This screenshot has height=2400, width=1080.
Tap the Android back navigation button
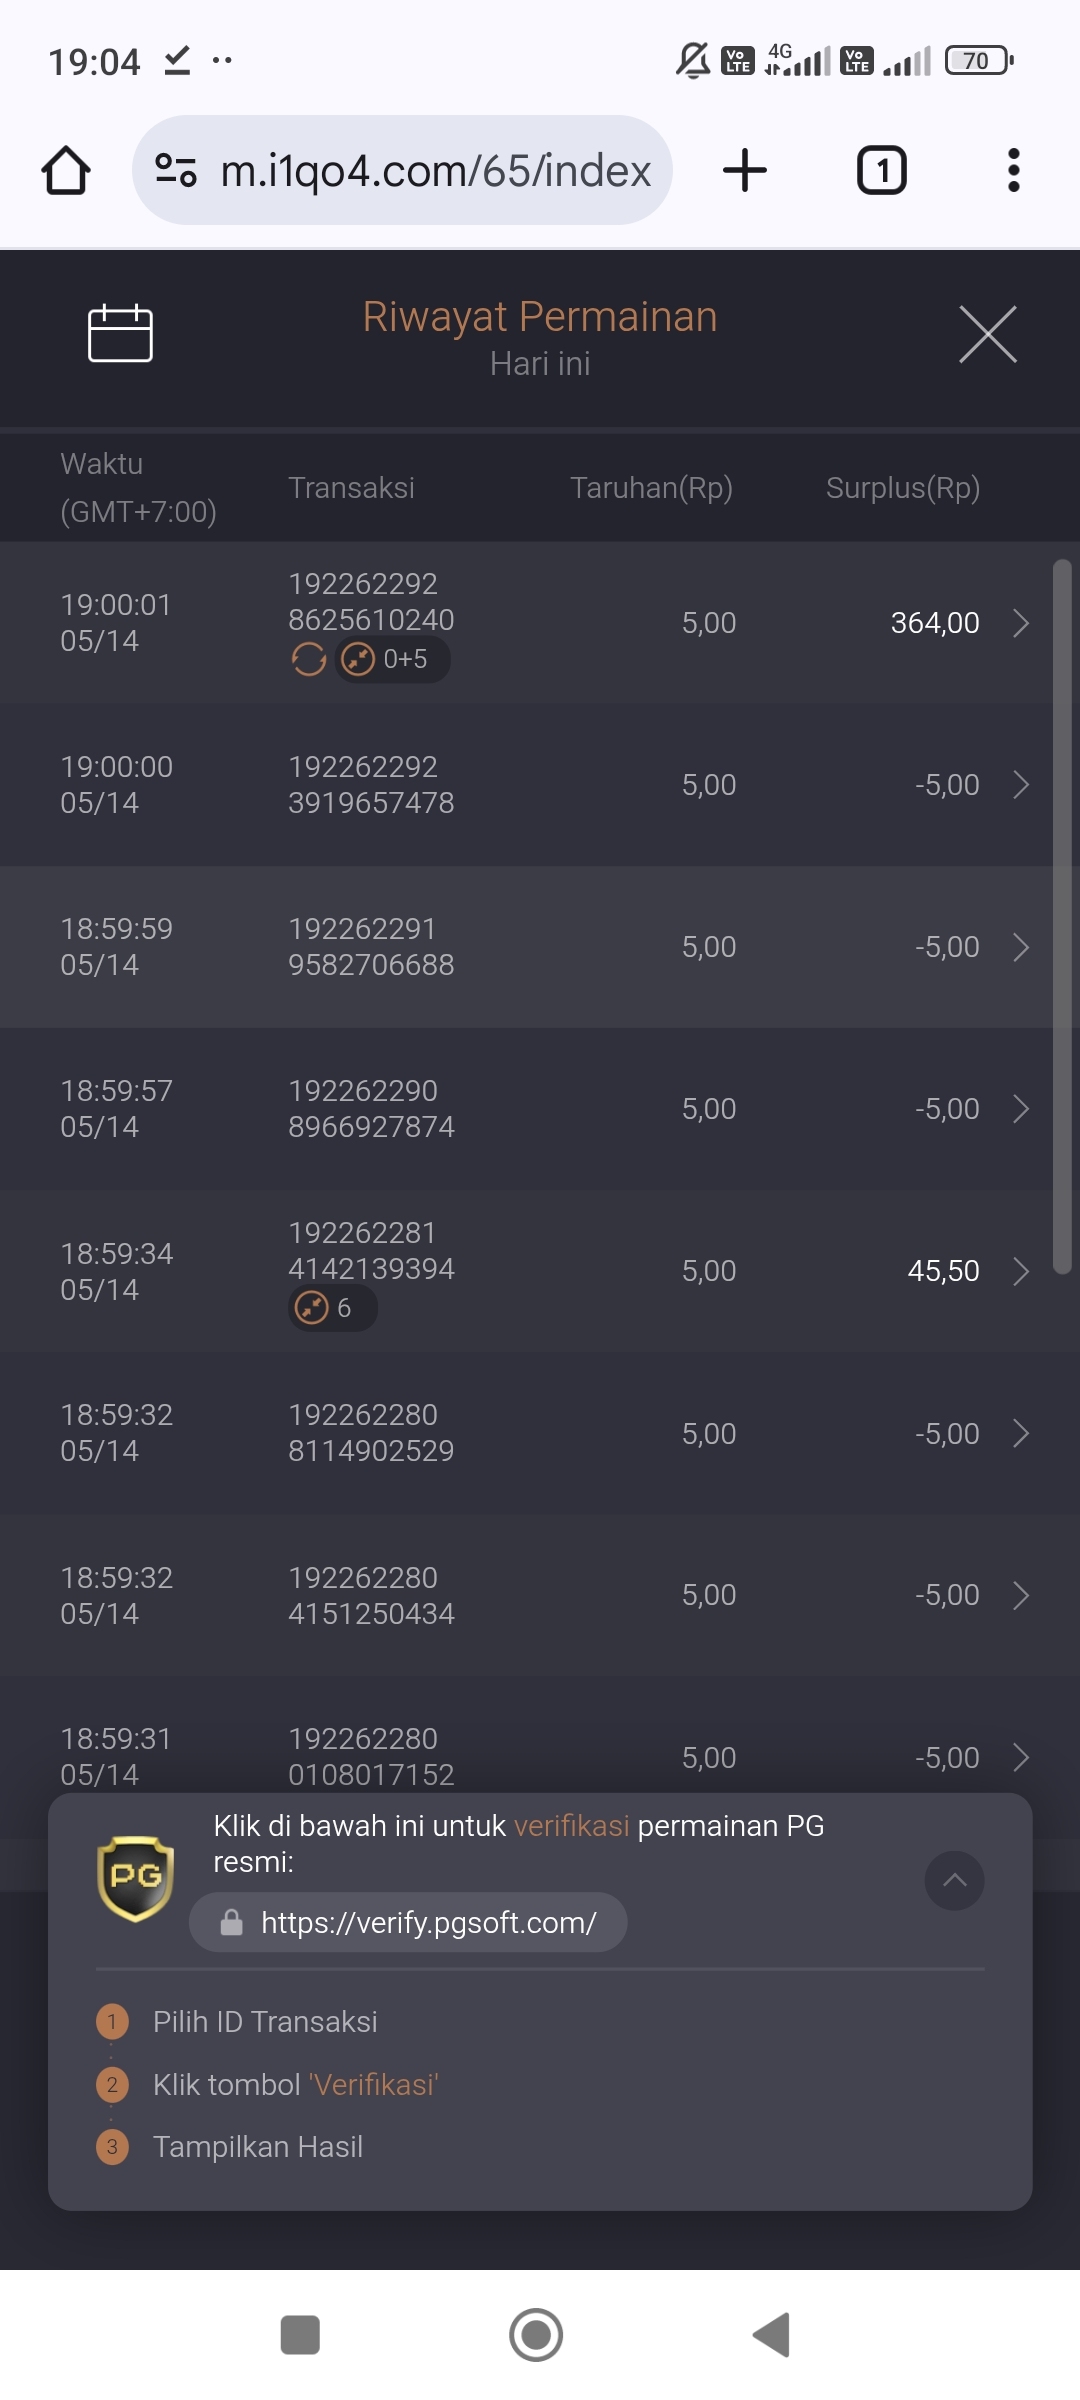tap(771, 2335)
